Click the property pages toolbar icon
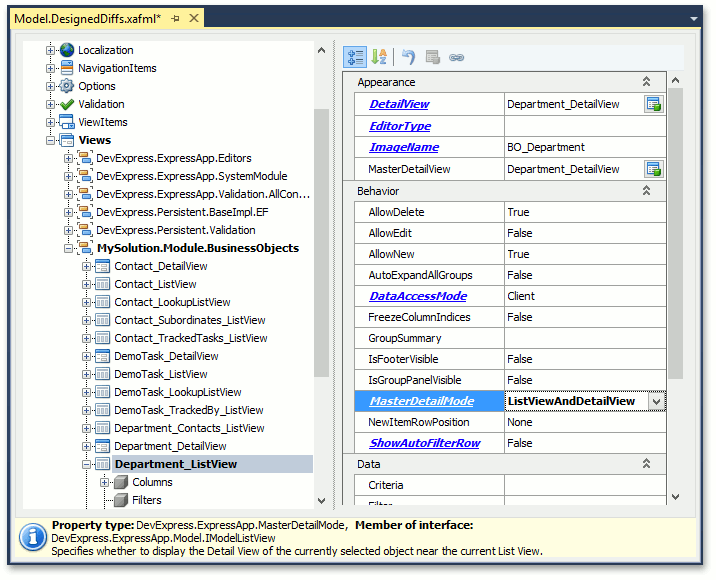The width and height of the screenshot is (716, 580). click(432, 58)
